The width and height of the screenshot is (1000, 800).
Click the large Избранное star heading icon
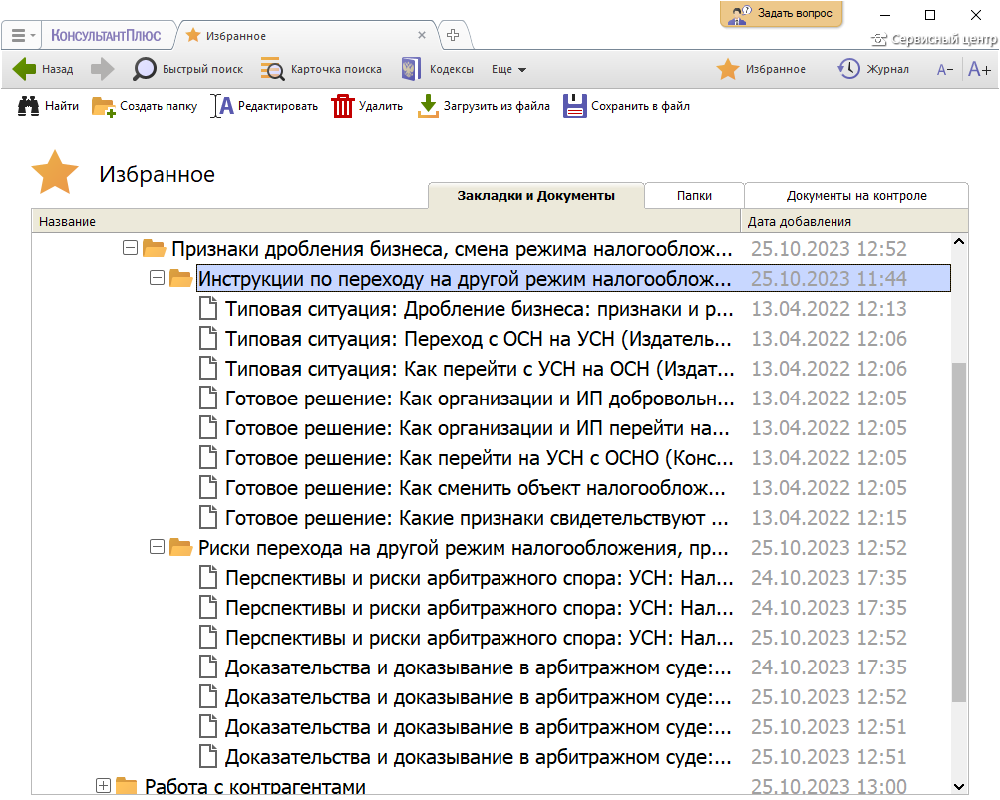(55, 172)
